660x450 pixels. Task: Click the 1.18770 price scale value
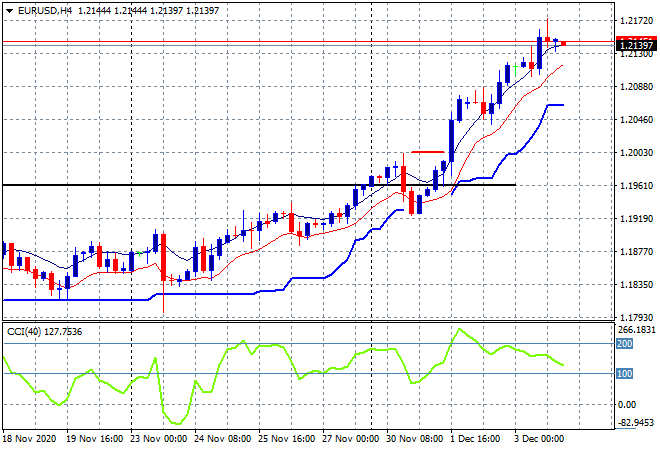point(636,251)
